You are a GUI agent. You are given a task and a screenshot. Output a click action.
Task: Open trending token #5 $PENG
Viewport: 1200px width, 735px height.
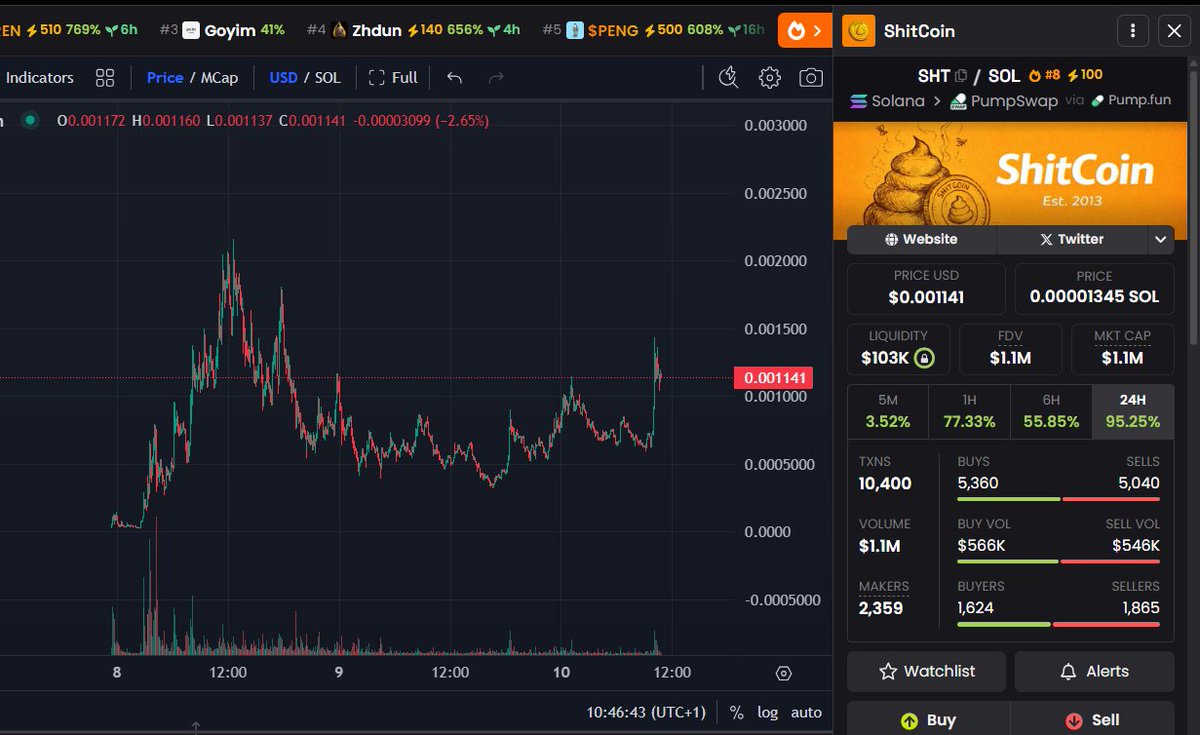(653, 30)
